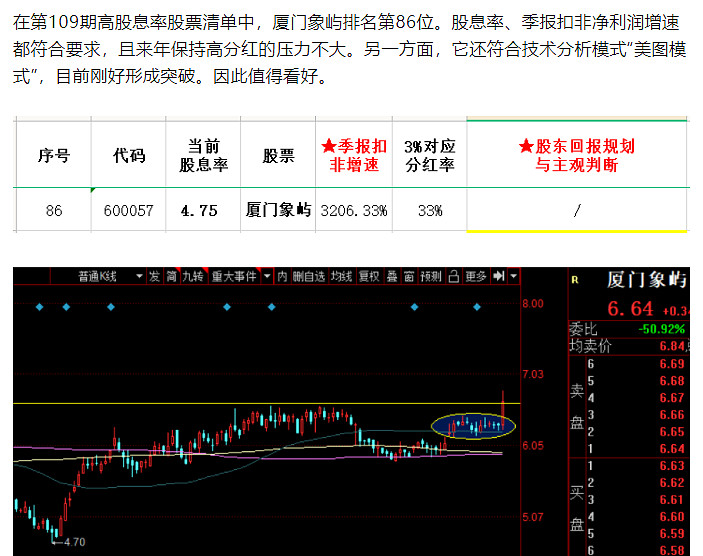Click the 委比 value -50.92%

click(662, 329)
